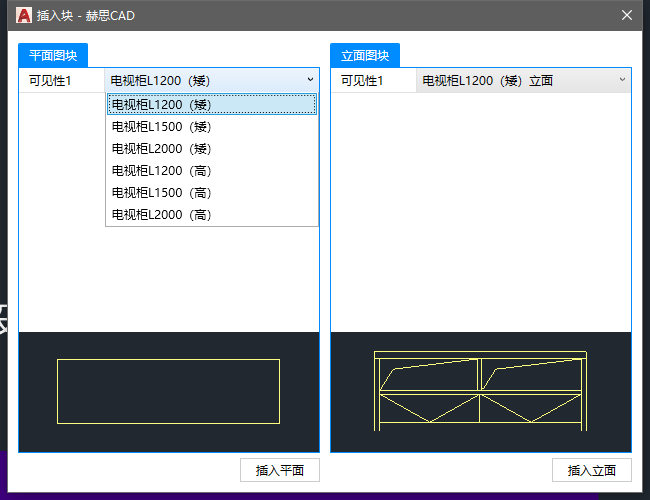Click the plan view rectangle preview
Viewport: 650px width, 500px height.
168,391
